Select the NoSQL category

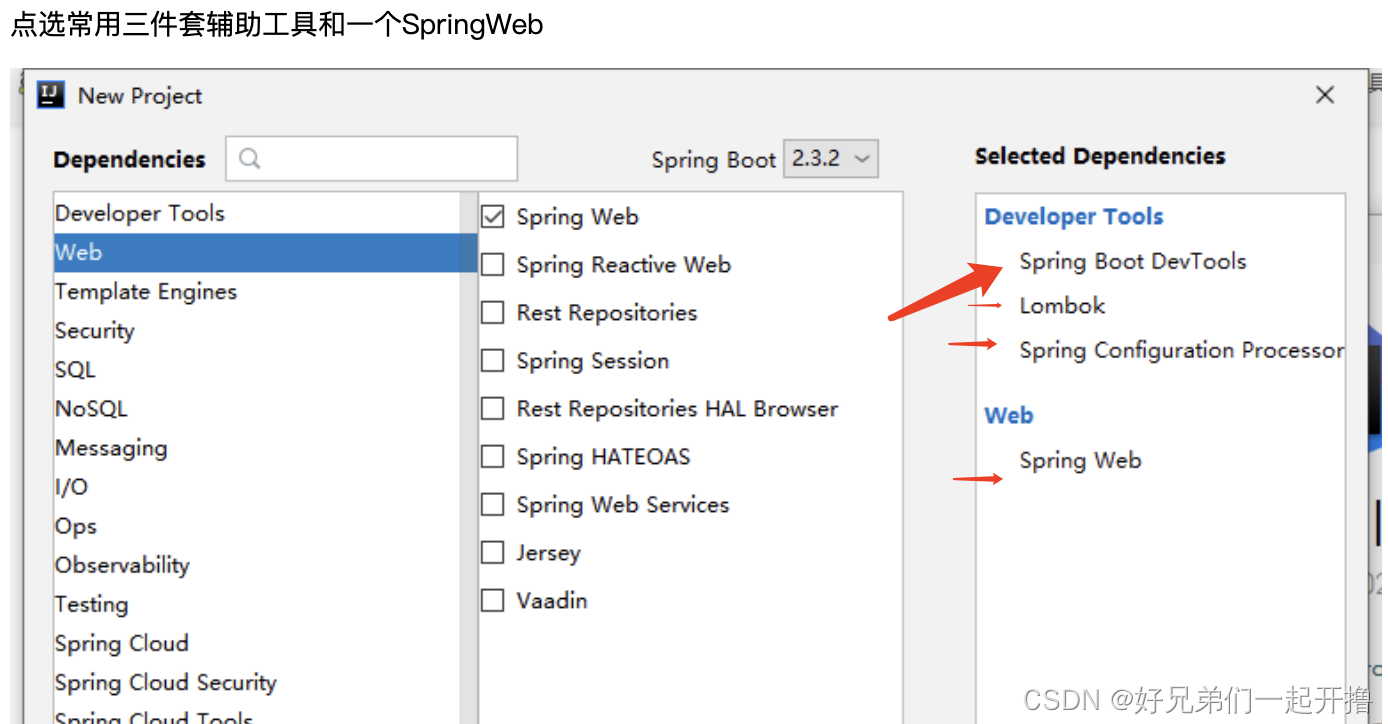click(257, 408)
